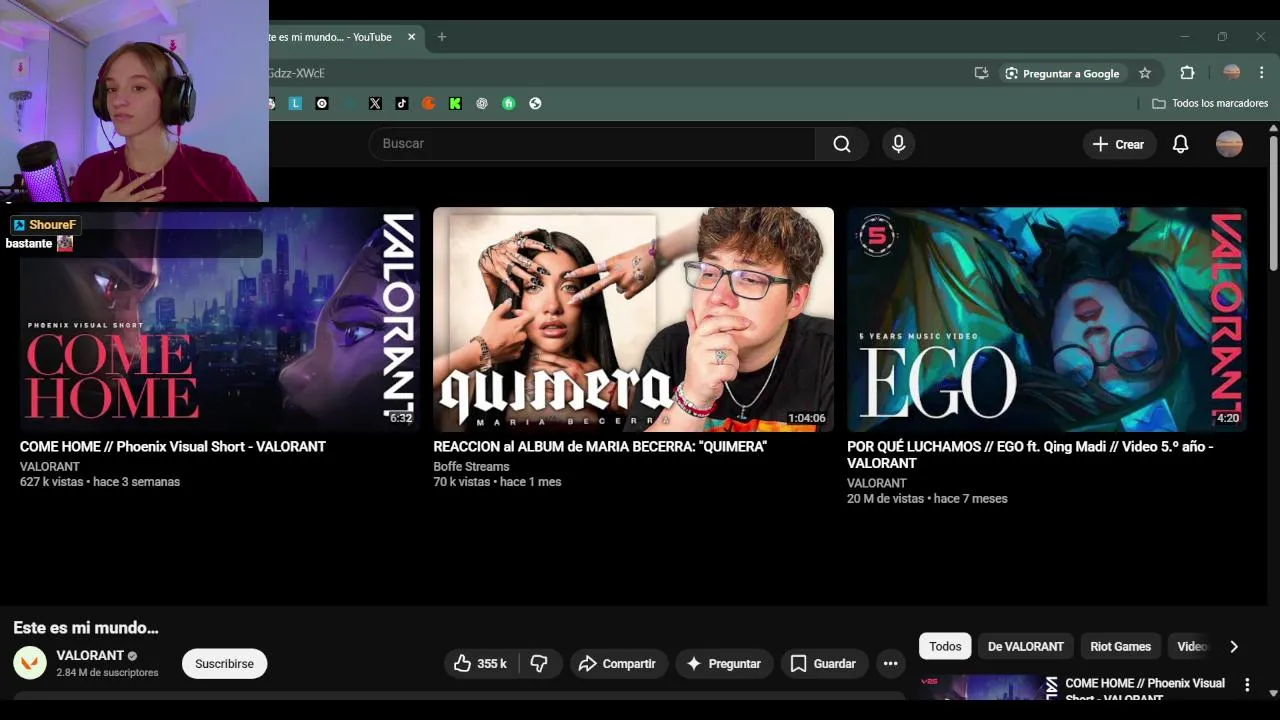Click the search magnifier button
1280x720 pixels.
[x=842, y=144]
